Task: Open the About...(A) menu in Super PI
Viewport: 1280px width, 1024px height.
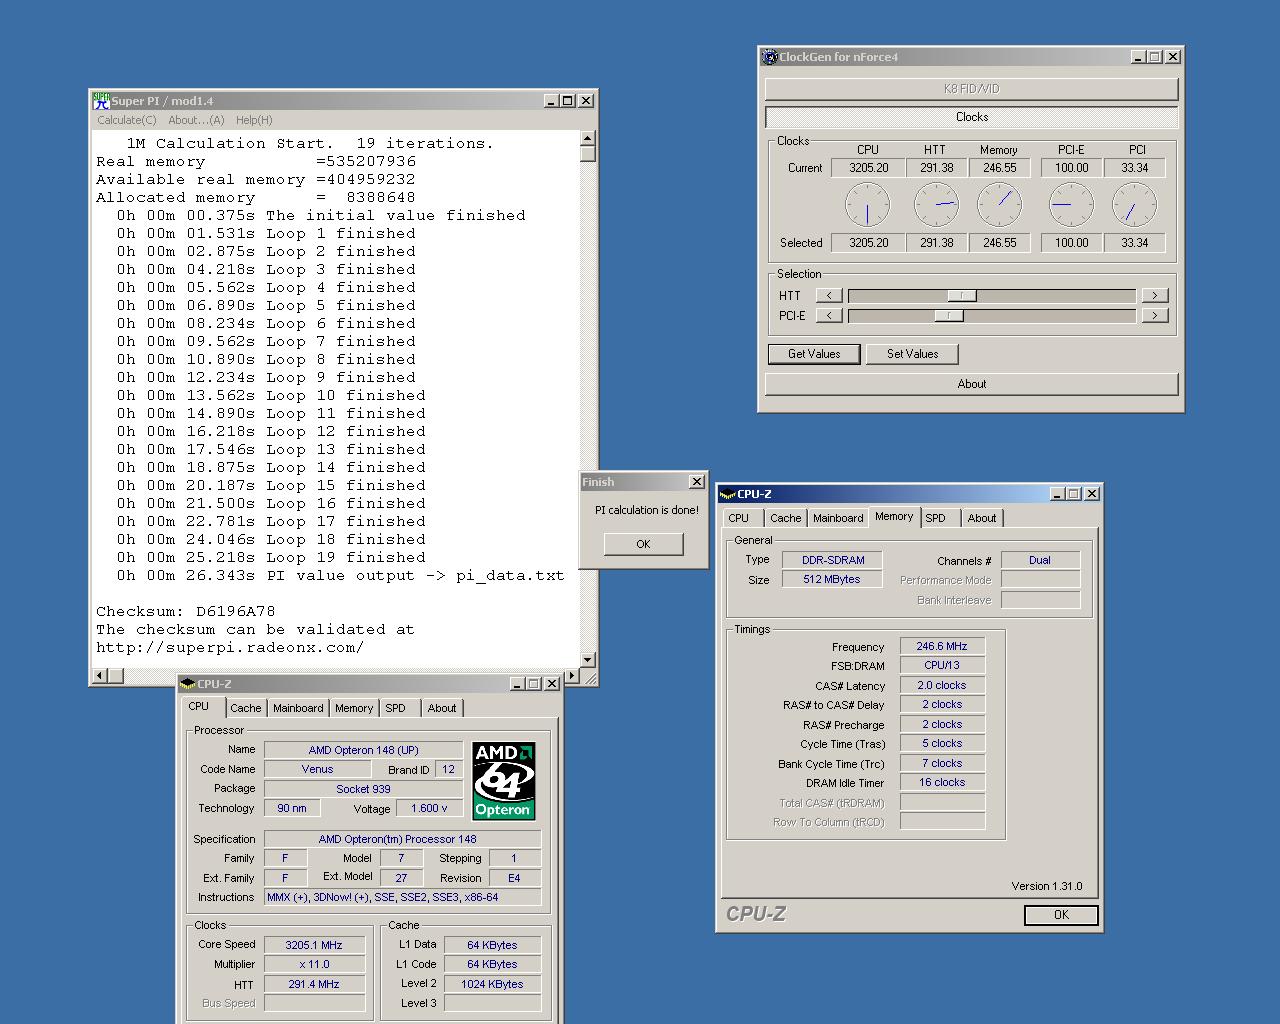Action: [196, 120]
